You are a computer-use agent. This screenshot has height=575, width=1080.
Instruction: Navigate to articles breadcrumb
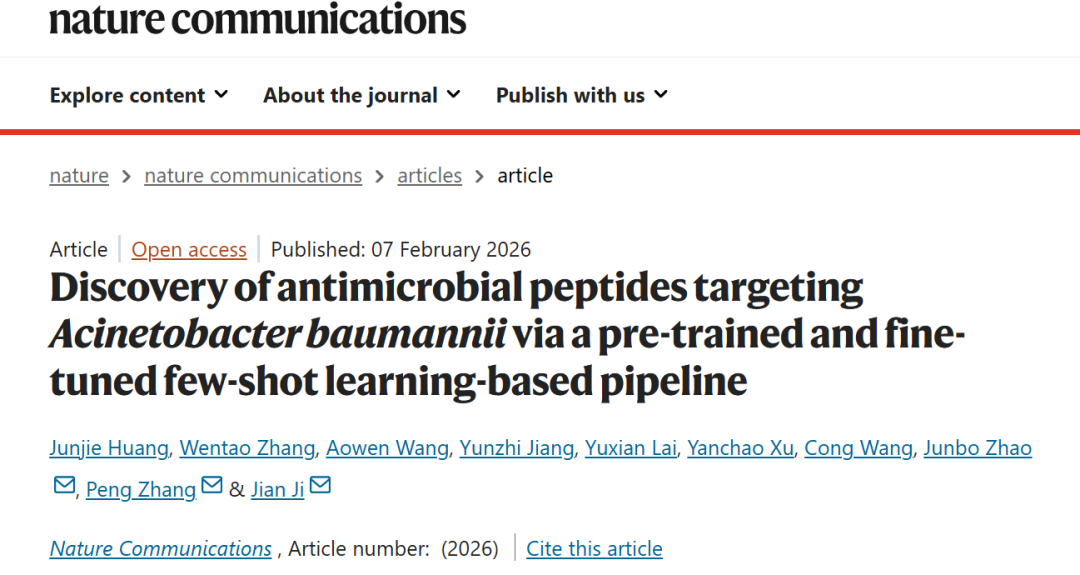pyautogui.click(x=429, y=176)
